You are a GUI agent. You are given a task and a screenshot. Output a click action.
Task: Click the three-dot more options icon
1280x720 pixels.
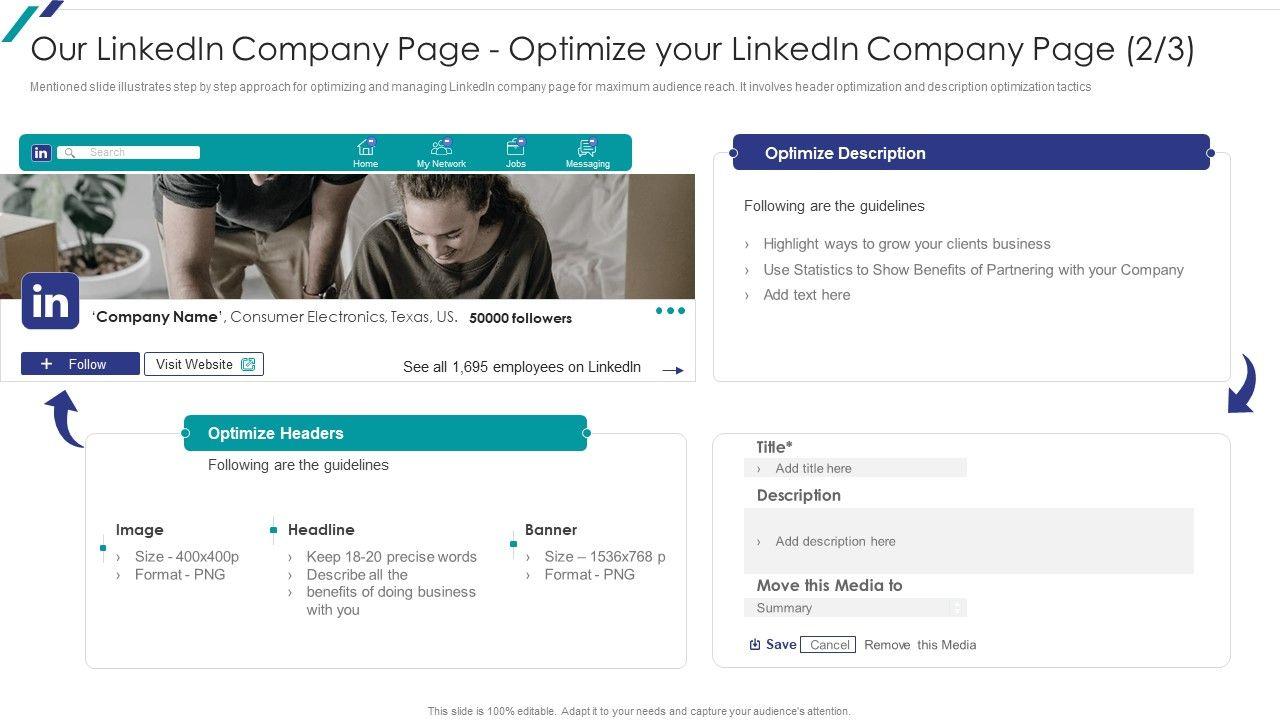670,311
